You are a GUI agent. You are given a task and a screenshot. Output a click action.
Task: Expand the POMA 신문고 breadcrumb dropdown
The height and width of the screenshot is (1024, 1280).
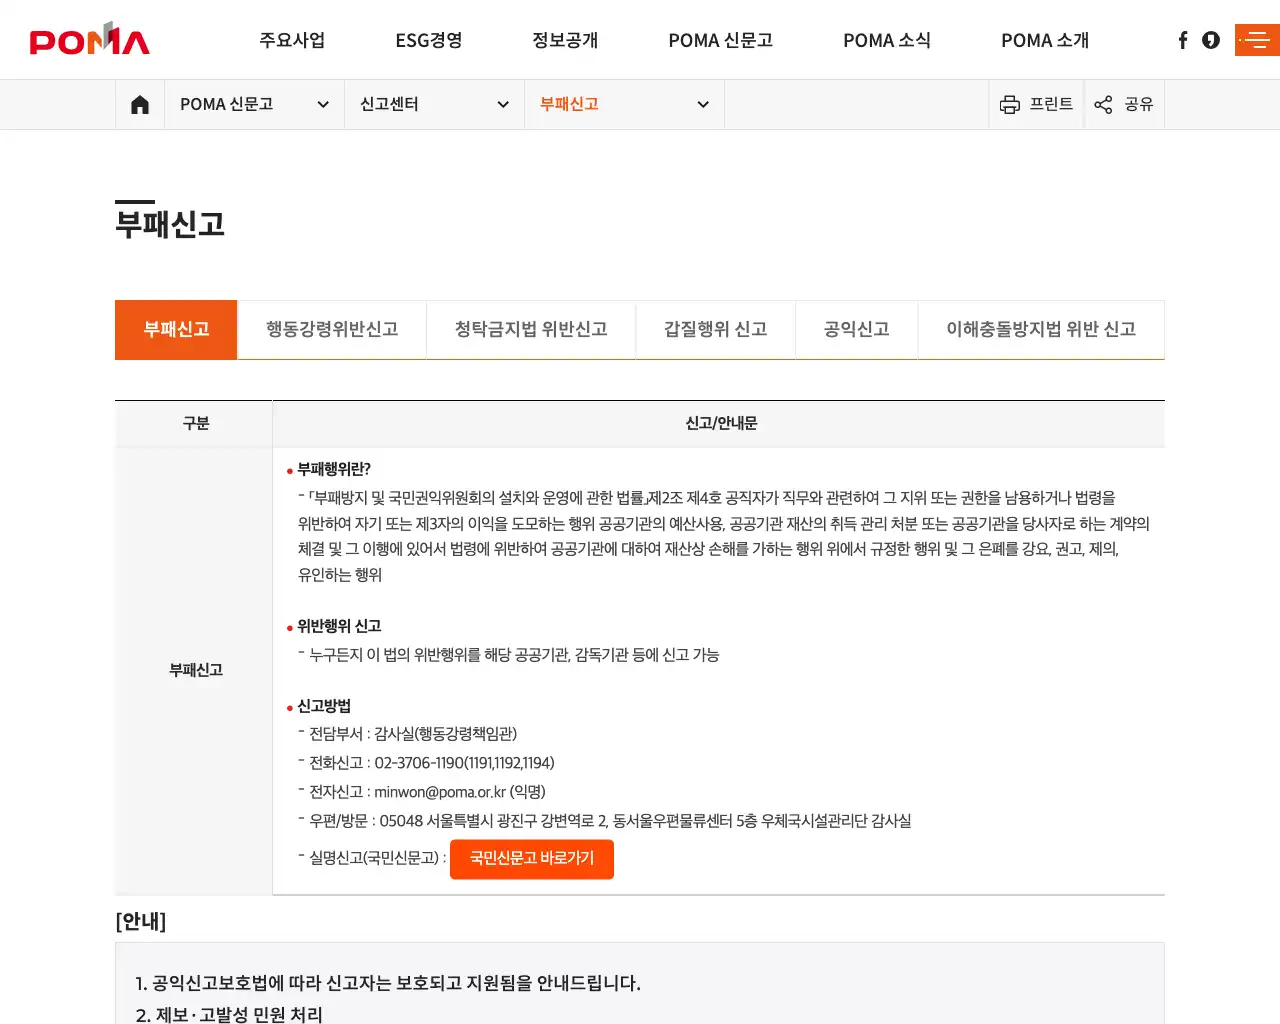[x=254, y=104]
